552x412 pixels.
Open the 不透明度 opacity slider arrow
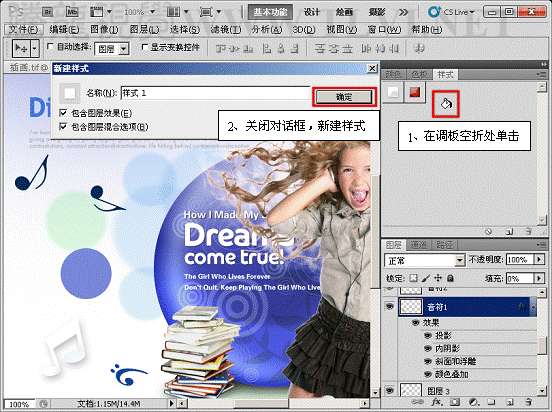click(539, 260)
